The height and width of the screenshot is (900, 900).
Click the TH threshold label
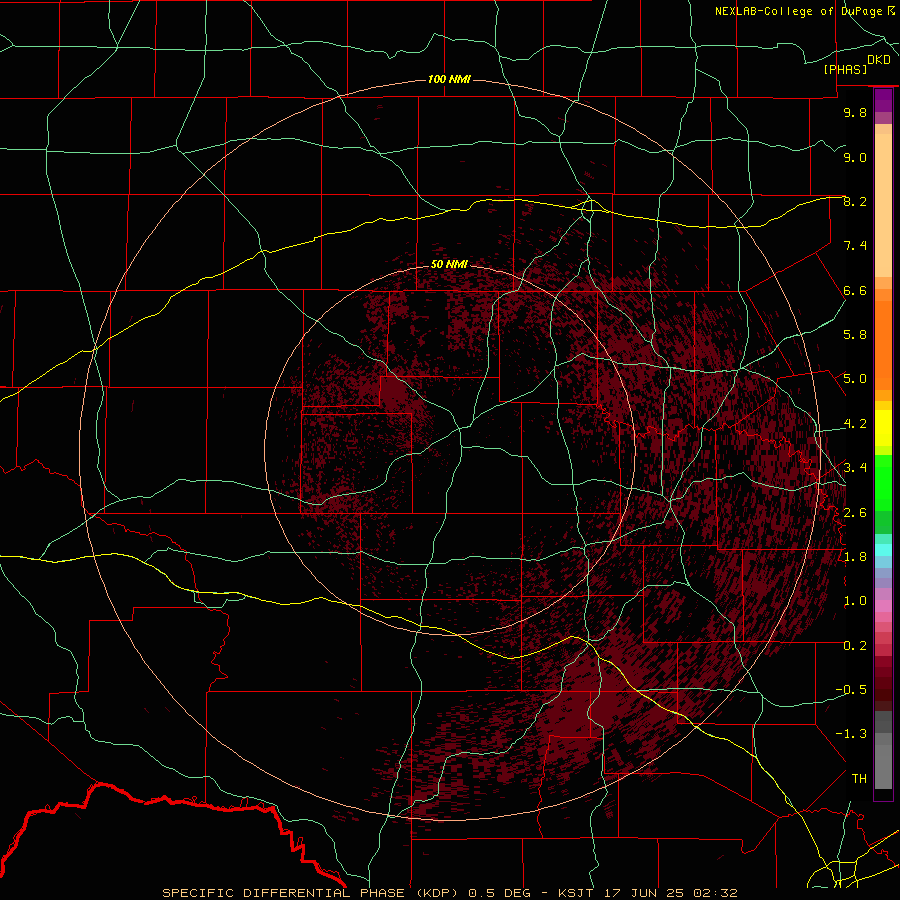(859, 779)
